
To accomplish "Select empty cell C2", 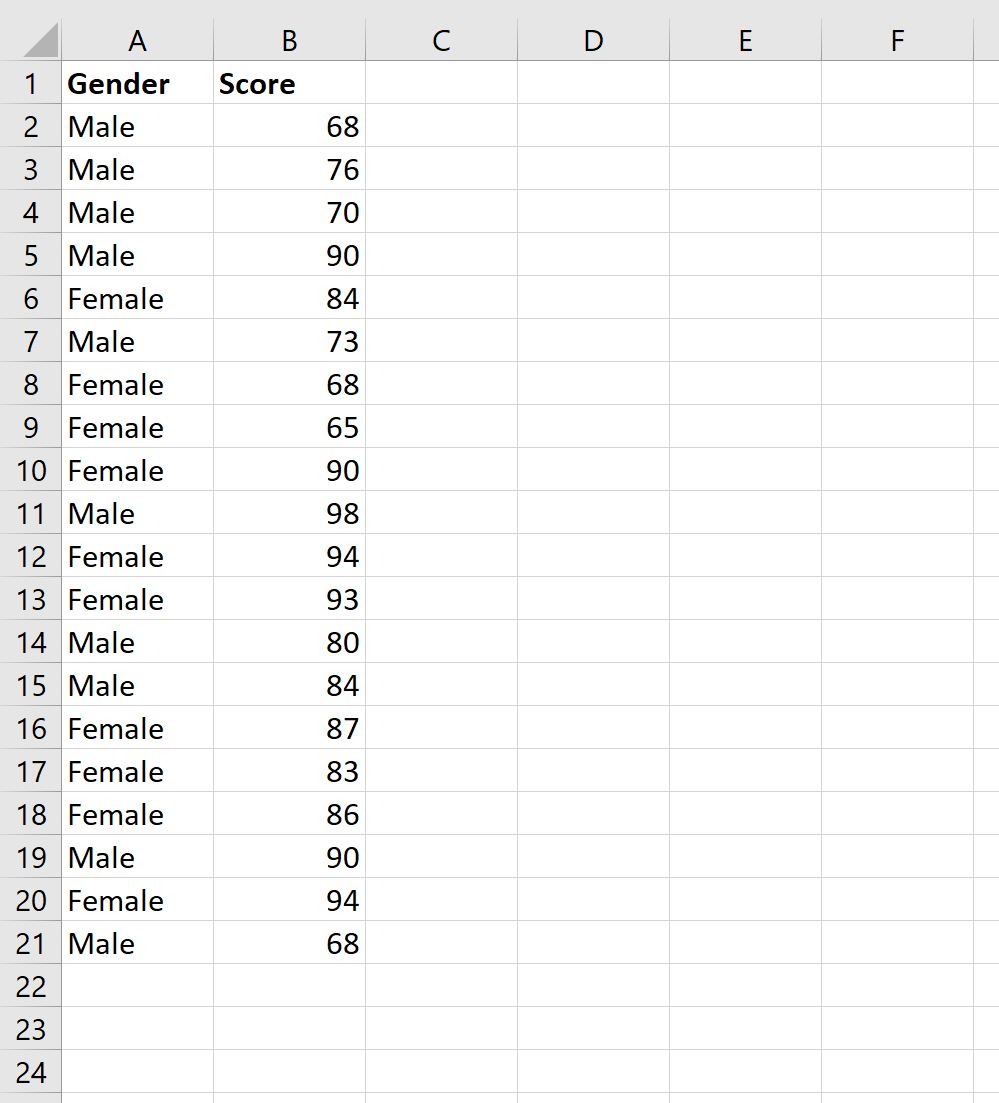I will click(x=440, y=126).
